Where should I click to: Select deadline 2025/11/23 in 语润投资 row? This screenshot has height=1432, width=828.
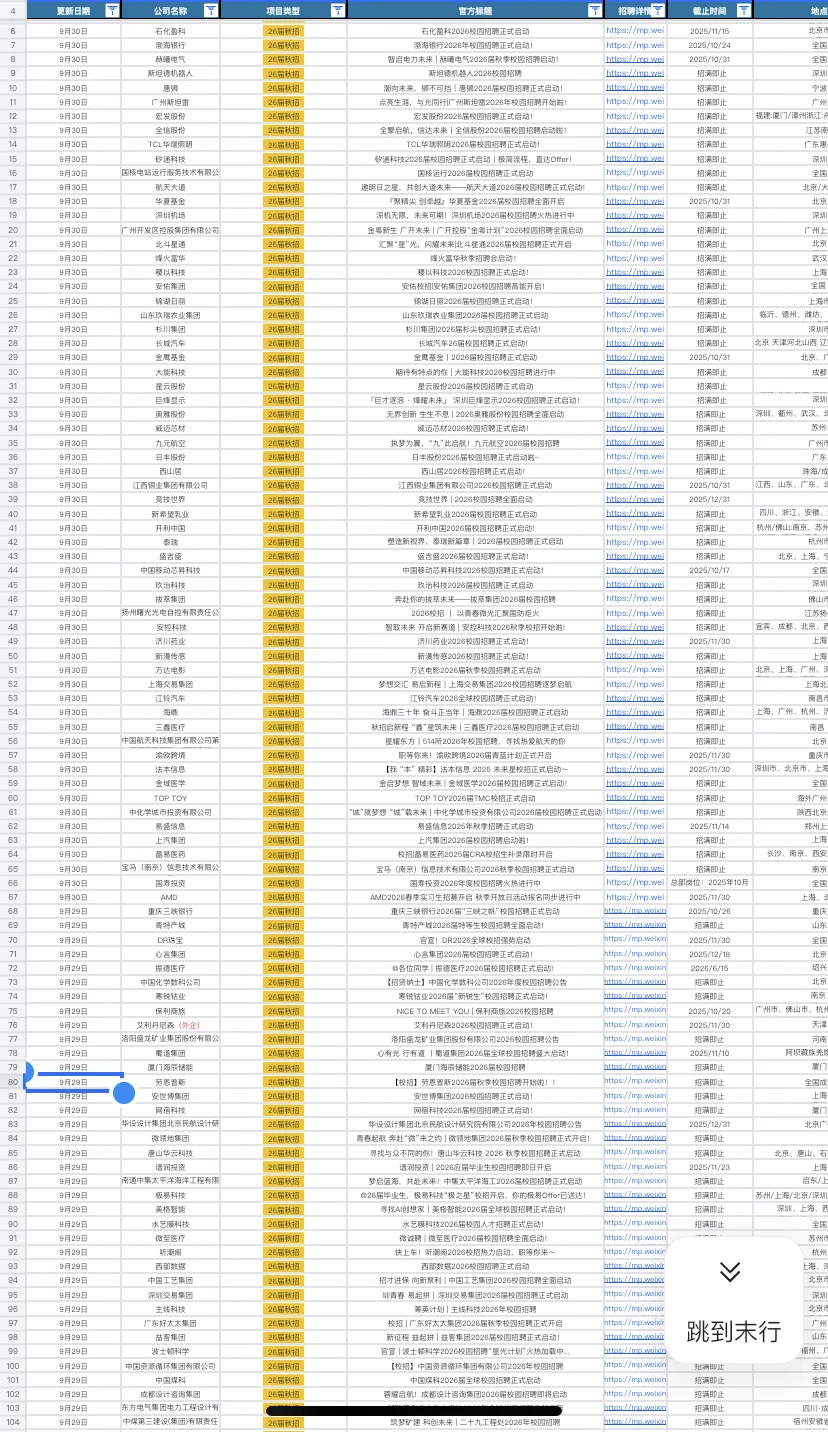[710, 1167]
